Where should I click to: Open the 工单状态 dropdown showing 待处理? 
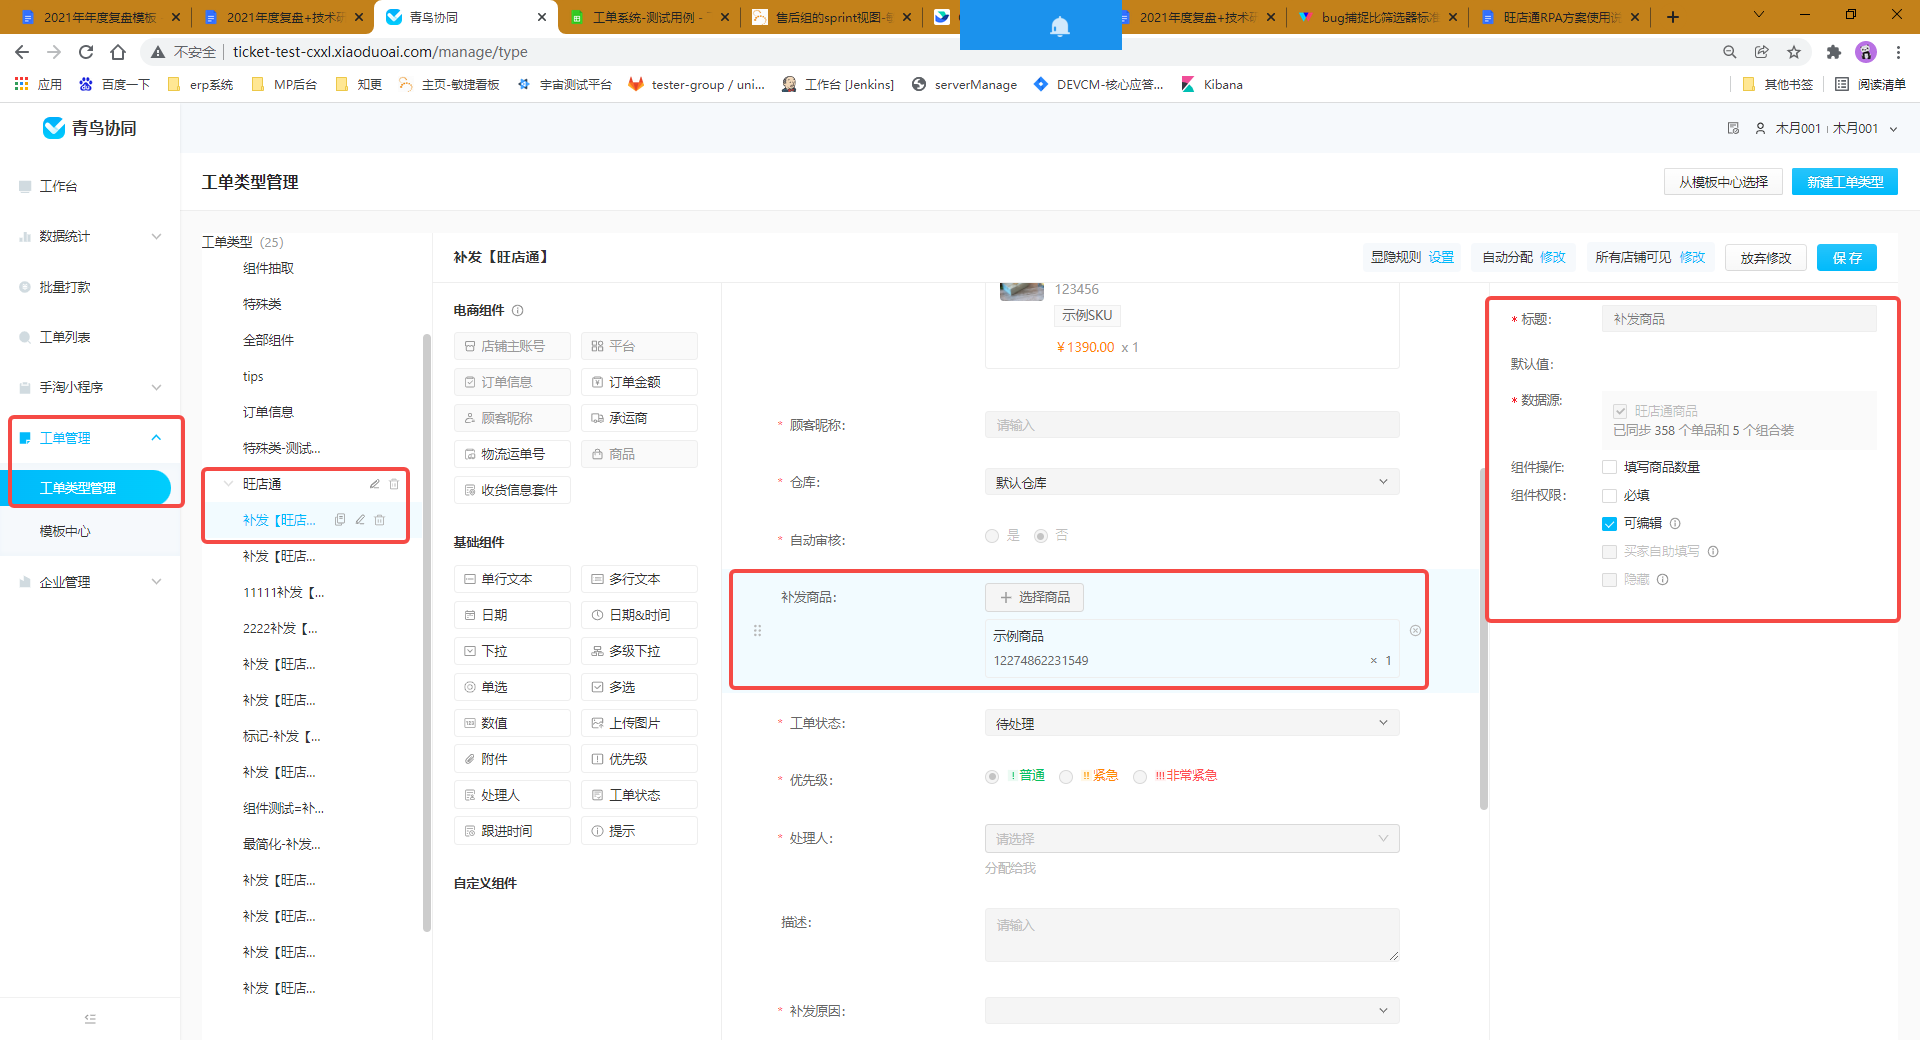point(1192,723)
